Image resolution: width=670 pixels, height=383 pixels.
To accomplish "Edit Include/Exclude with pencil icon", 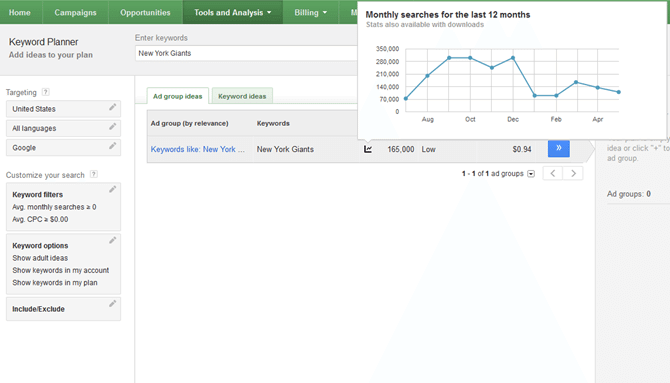I will click(112, 303).
